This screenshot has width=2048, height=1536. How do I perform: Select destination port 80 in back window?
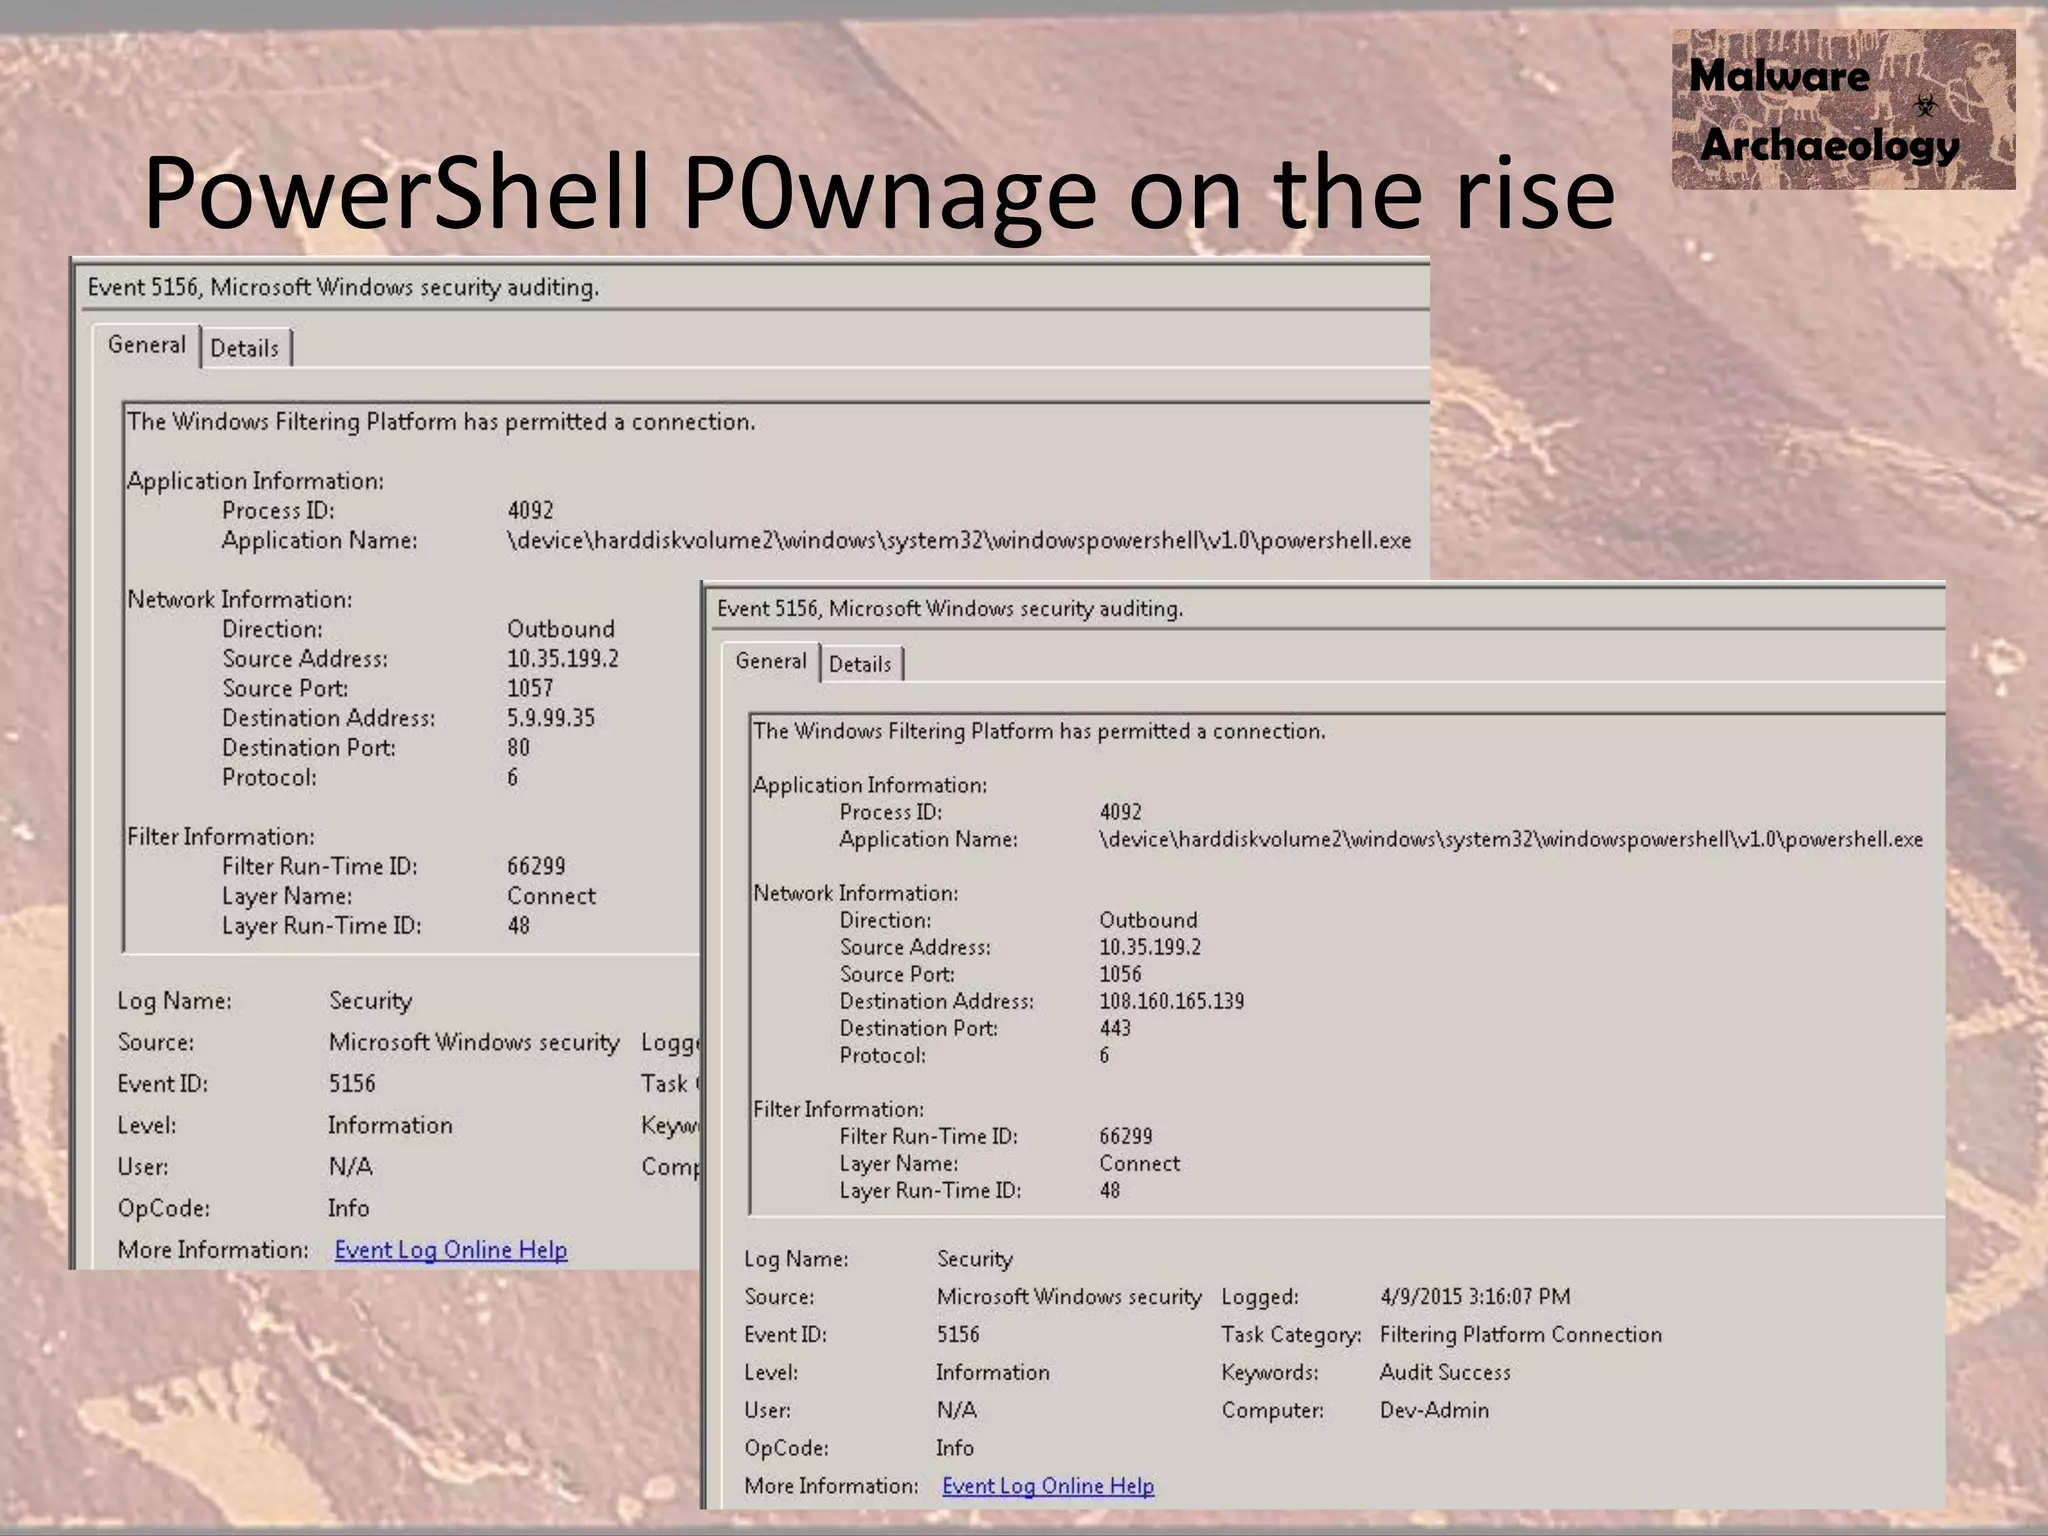click(x=518, y=748)
